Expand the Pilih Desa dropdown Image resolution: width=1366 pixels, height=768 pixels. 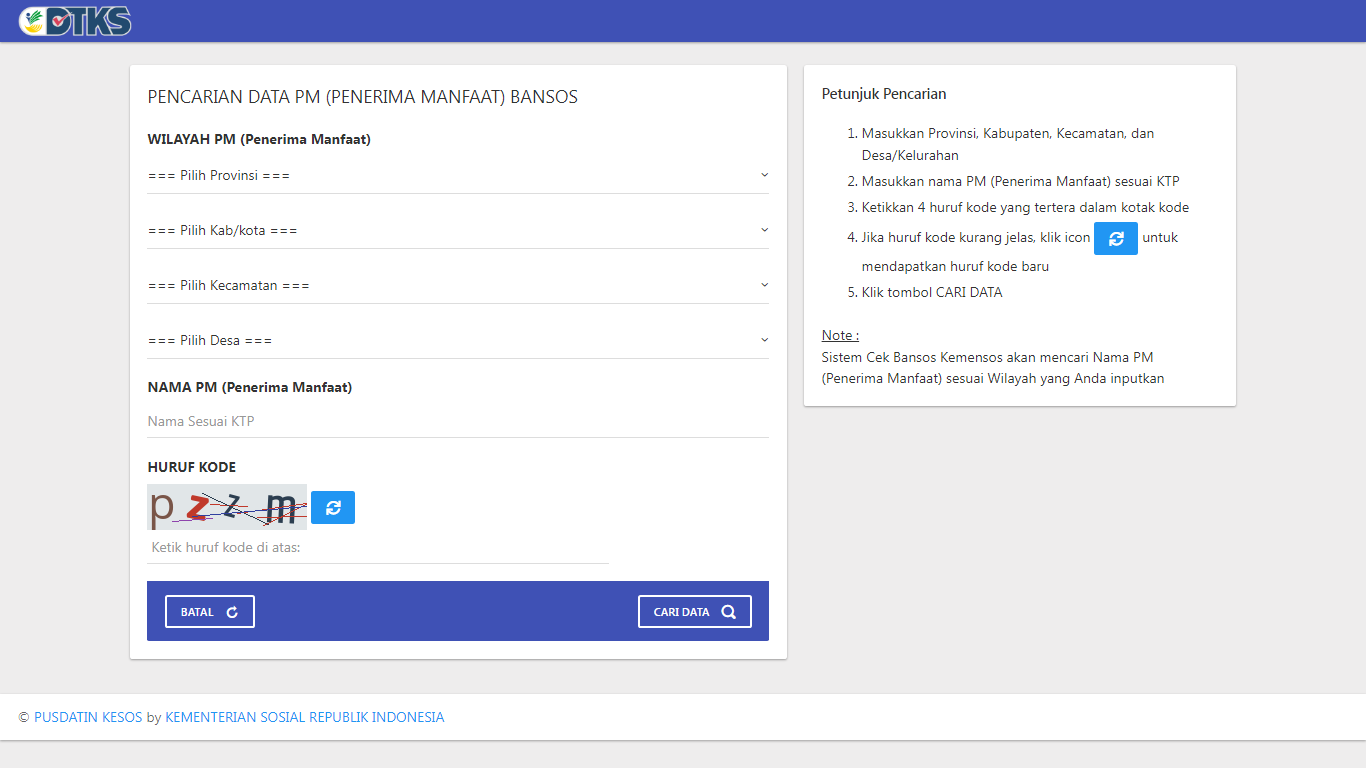(457, 341)
